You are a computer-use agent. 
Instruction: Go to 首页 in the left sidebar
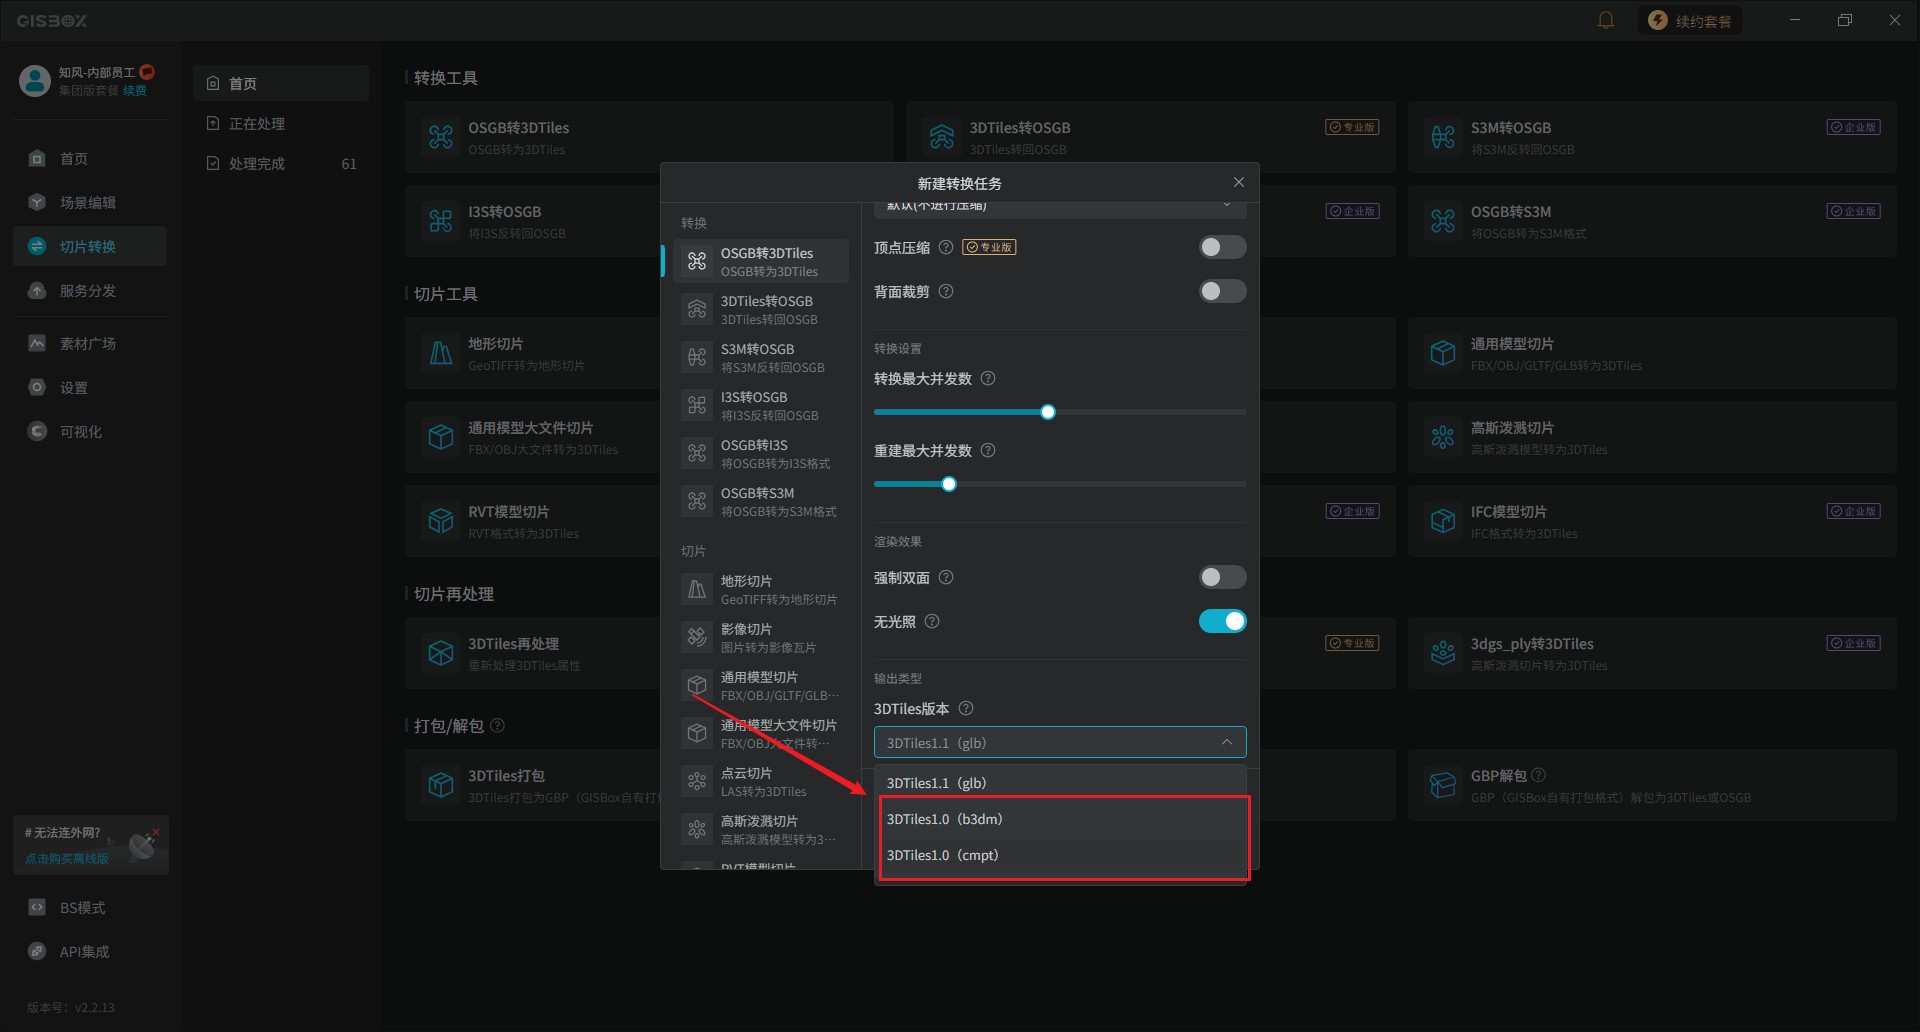coord(90,159)
